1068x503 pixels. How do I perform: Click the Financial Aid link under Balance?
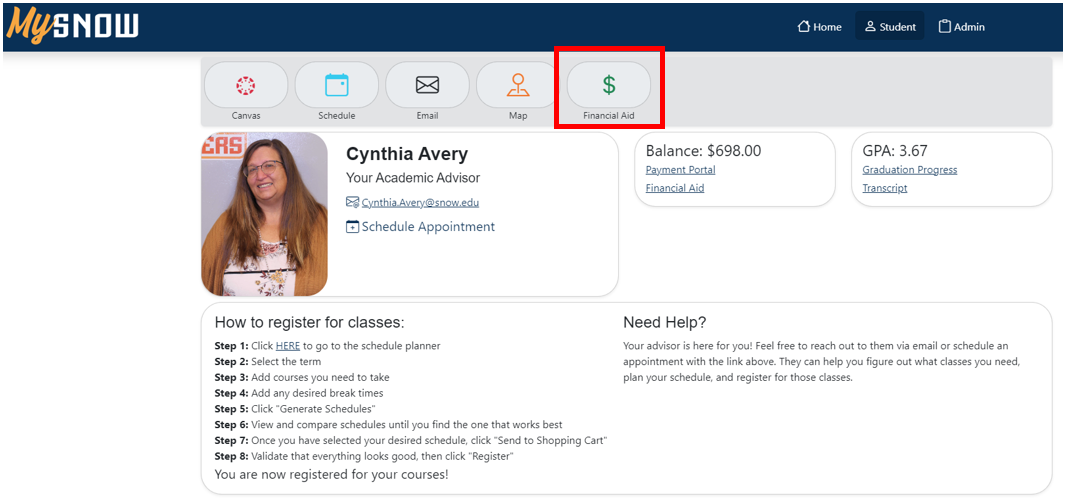point(674,188)
